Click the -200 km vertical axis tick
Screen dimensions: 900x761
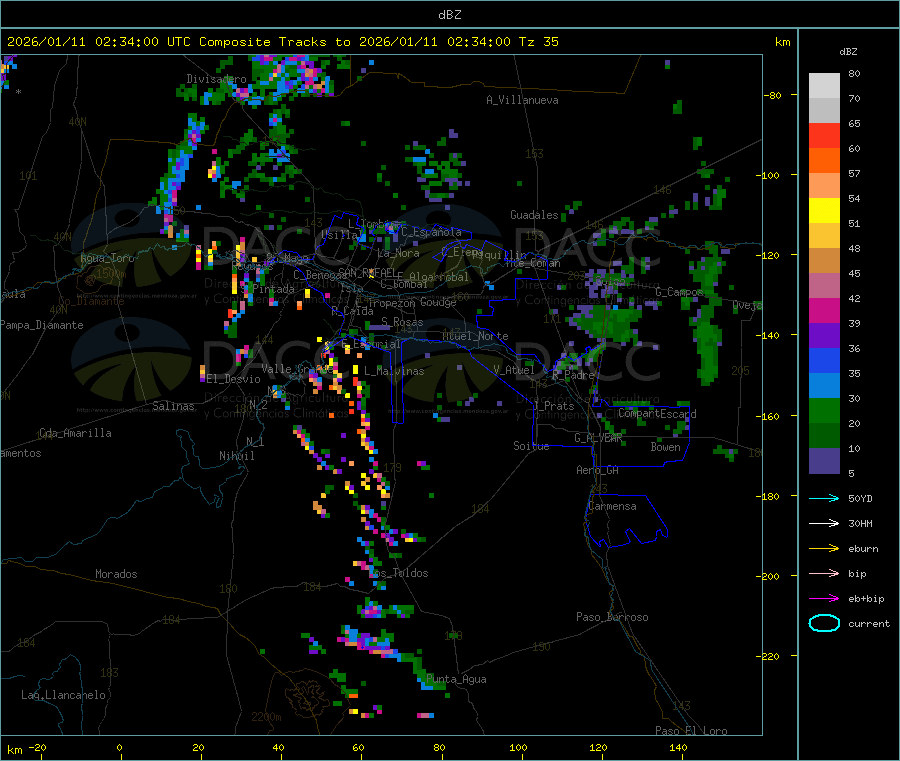(x=779, y=576)
